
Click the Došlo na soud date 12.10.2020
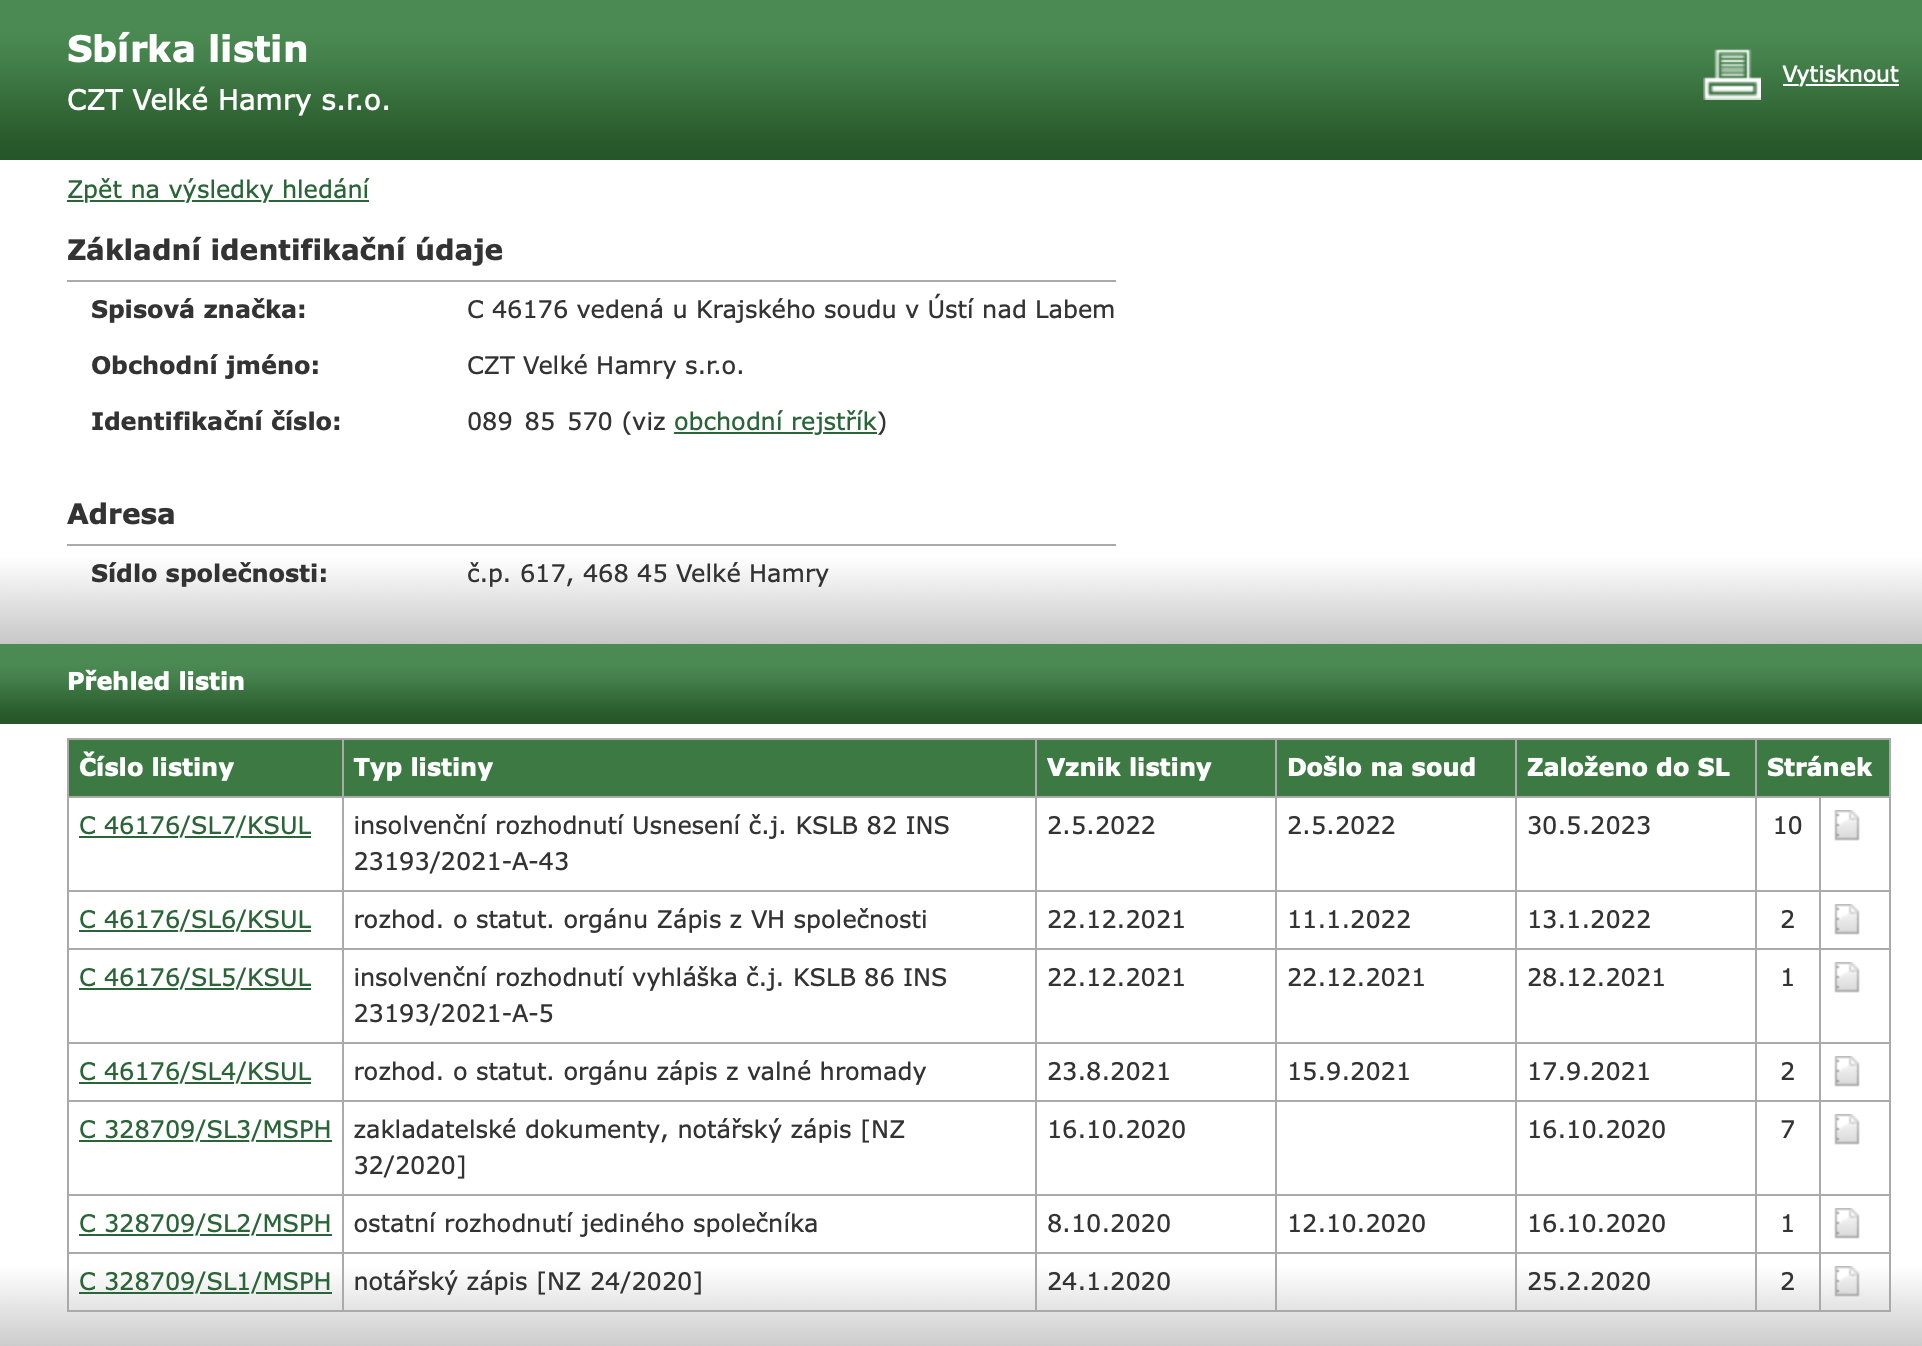pyautogui.click(x=1356, y=1224)
